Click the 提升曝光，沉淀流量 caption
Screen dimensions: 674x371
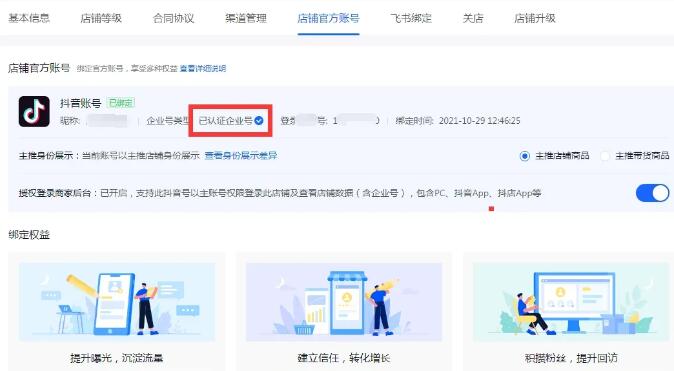(x=117, y=358)
